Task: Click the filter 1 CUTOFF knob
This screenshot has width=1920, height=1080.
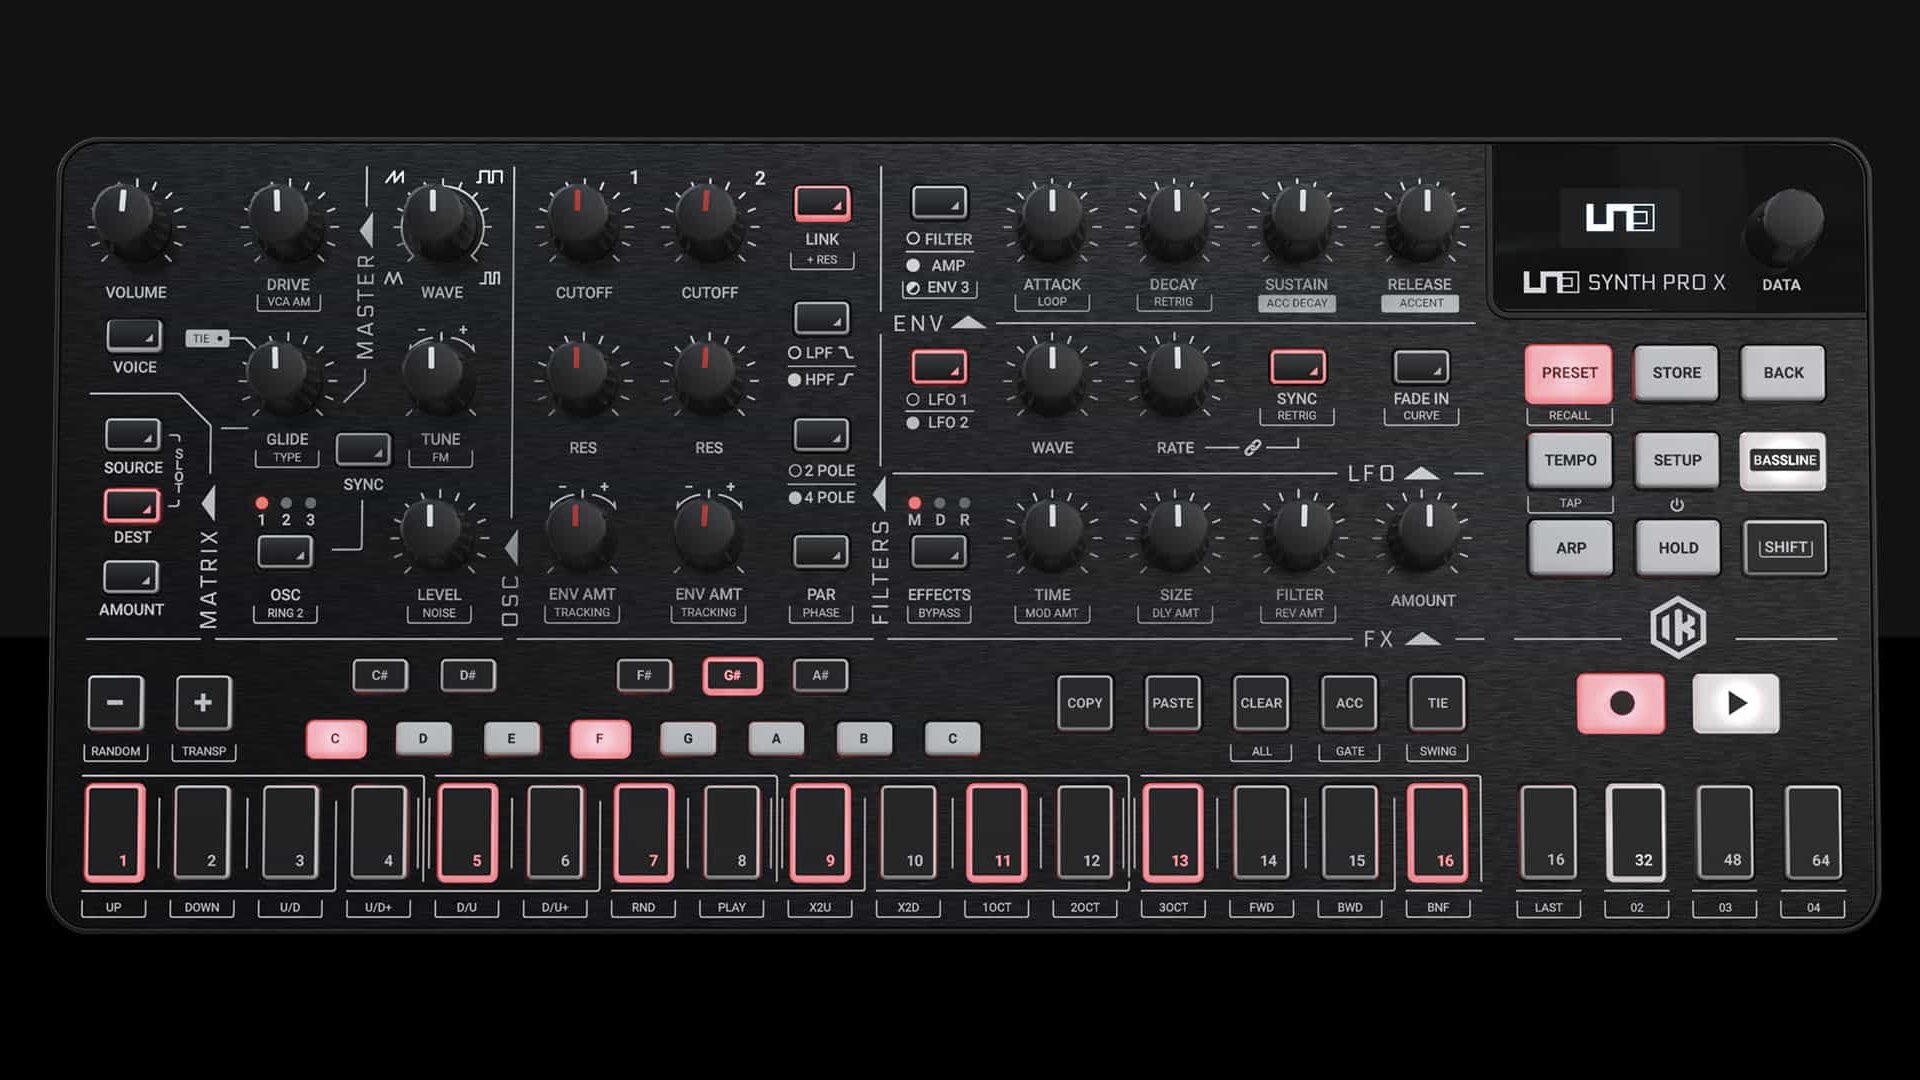Action: 579,218
